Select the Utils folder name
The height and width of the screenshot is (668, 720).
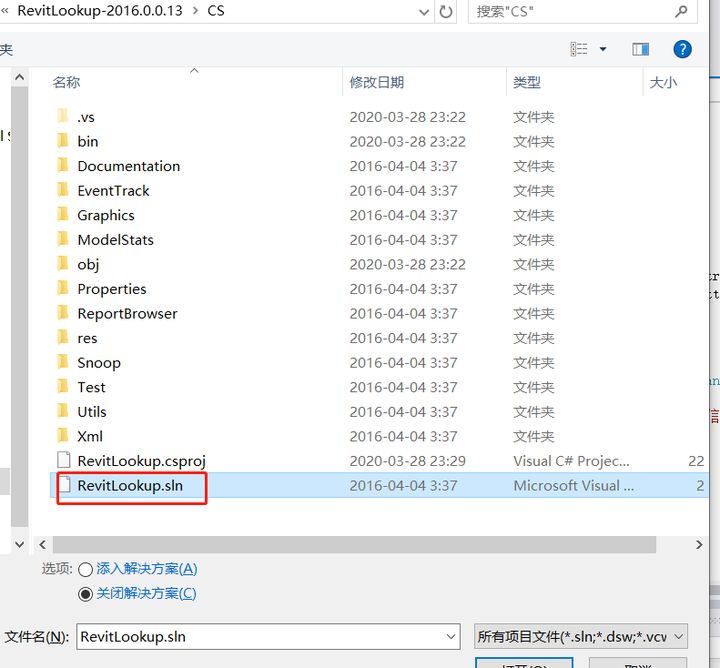point(92,412)
